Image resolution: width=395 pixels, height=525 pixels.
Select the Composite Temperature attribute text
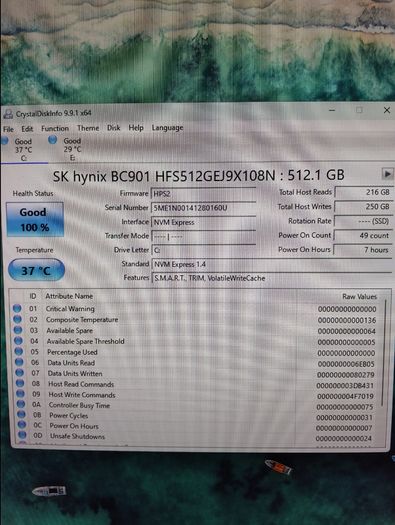point(82,320)
